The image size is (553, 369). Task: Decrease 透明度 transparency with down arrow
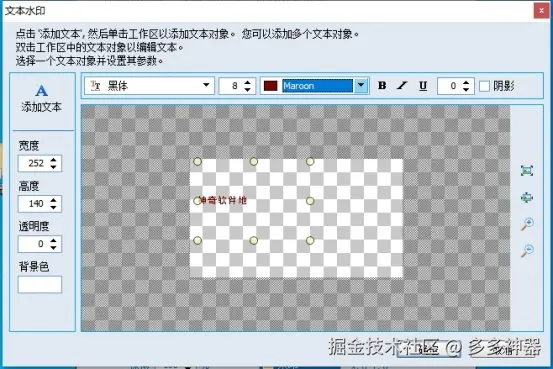click(x=53, y=248)
